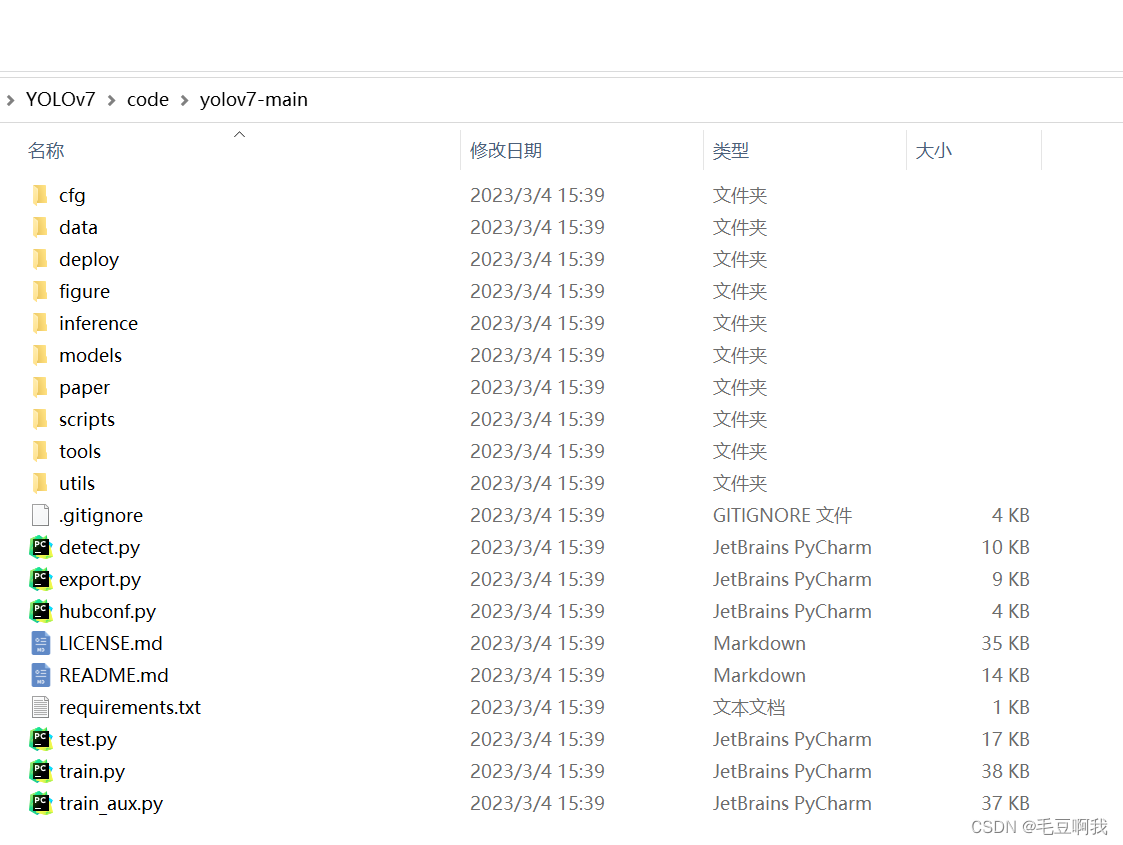Navigate to code in the breadcrumb path
Image resolution: width=1123 pixels, height=845 pixels.
[148, 99]
